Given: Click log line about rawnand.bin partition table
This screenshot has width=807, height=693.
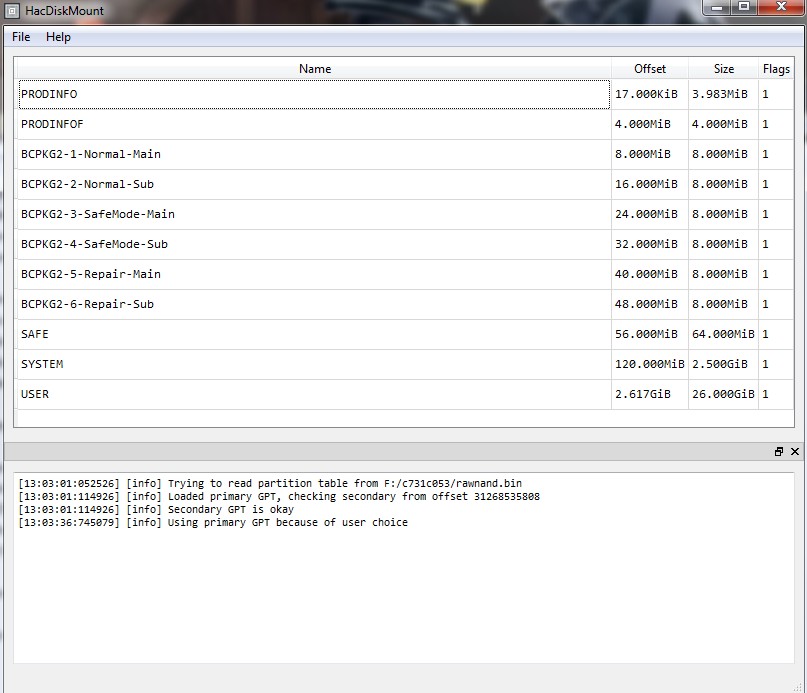Looking at the screenshot, I should coord(270,483).
